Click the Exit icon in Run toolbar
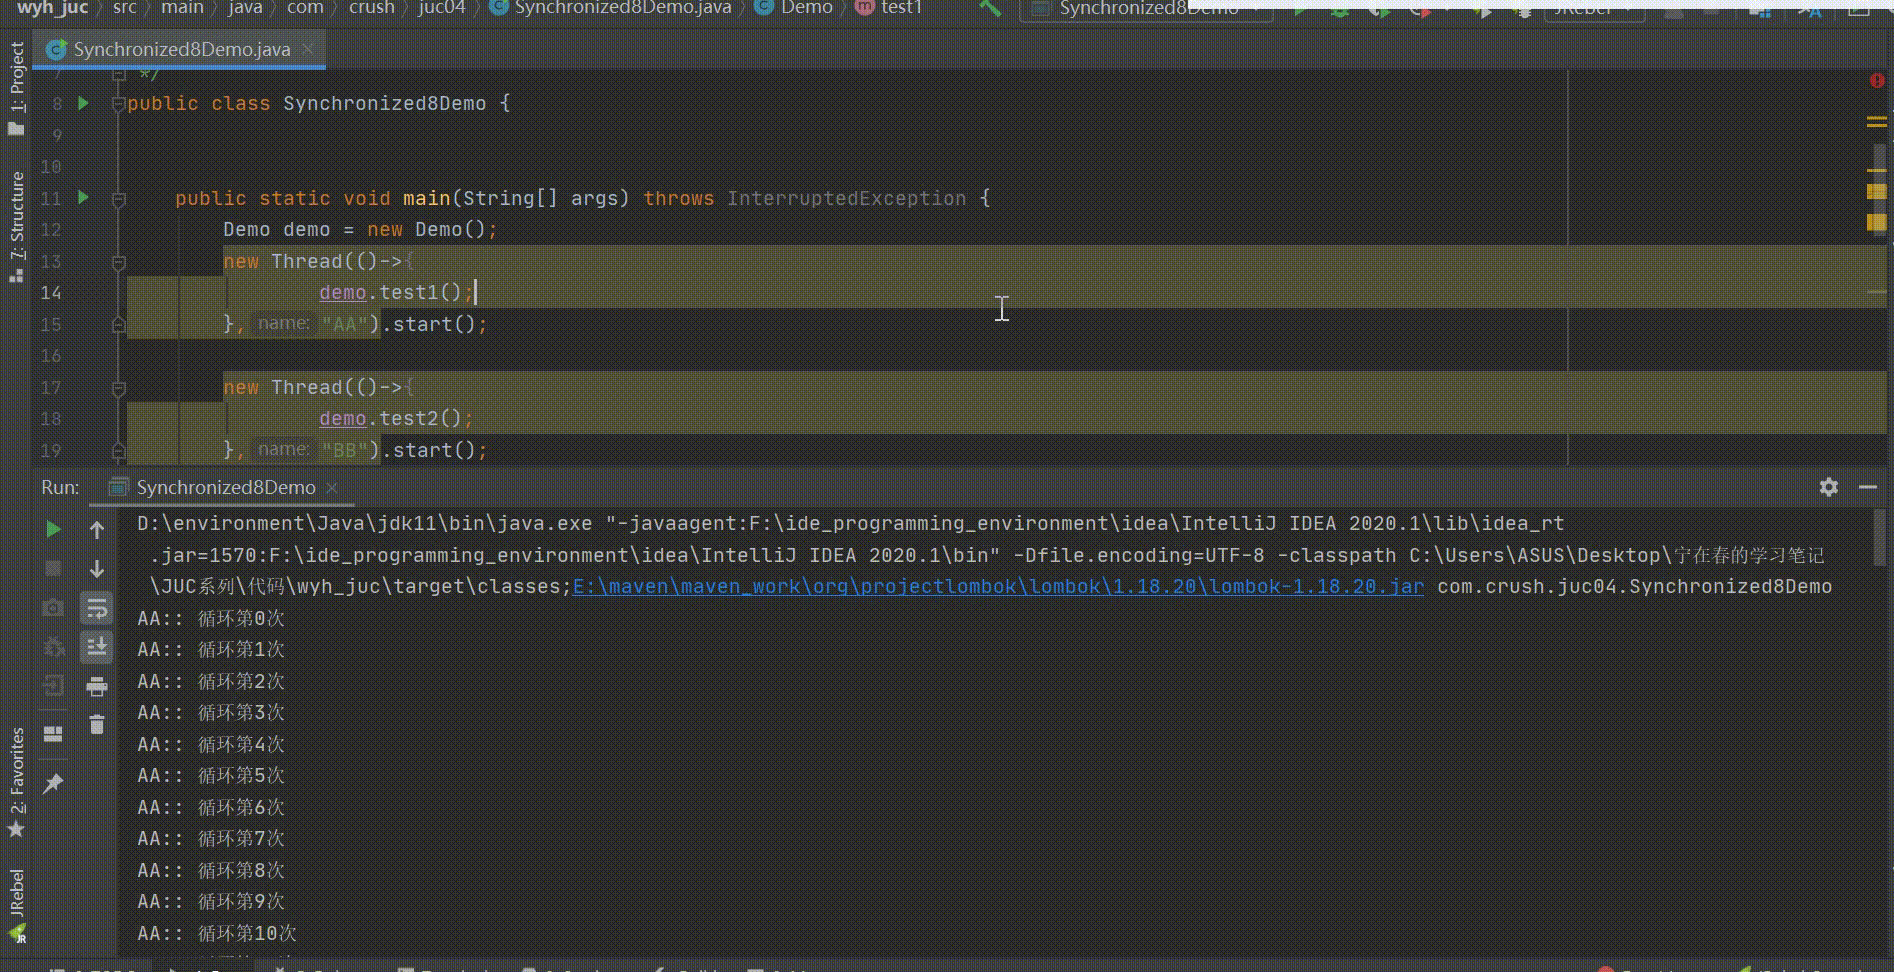This screenshot has width=1894, height=972. click(x=53, y=686)
